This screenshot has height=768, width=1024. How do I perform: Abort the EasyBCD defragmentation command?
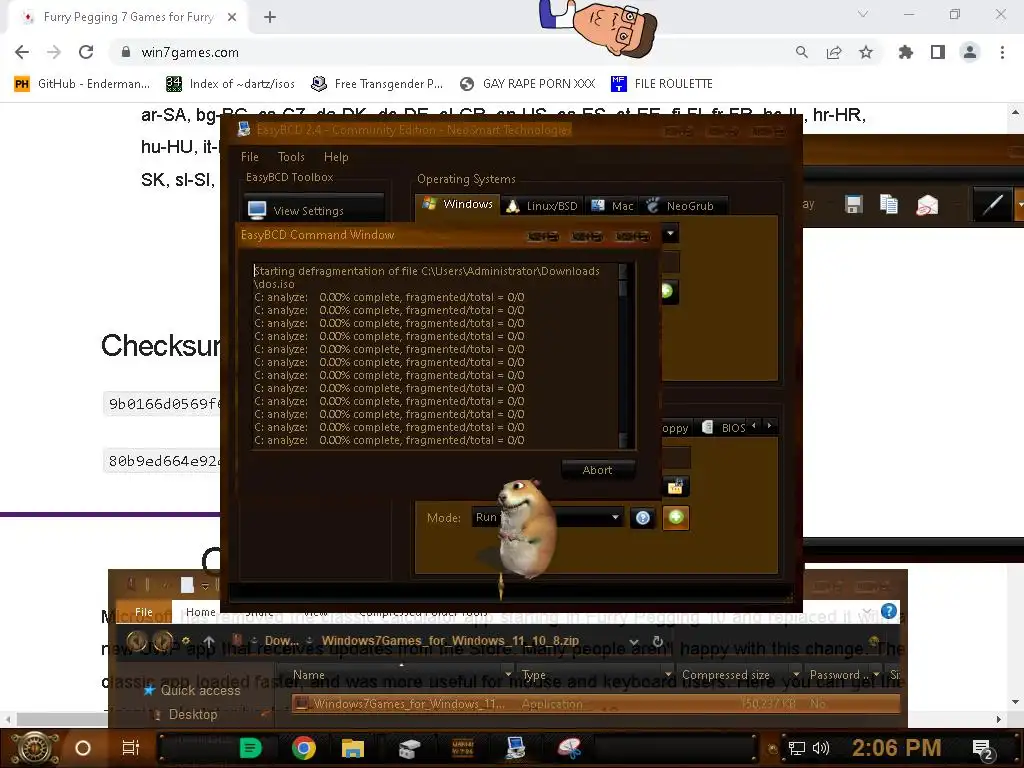tap(597, 470)
